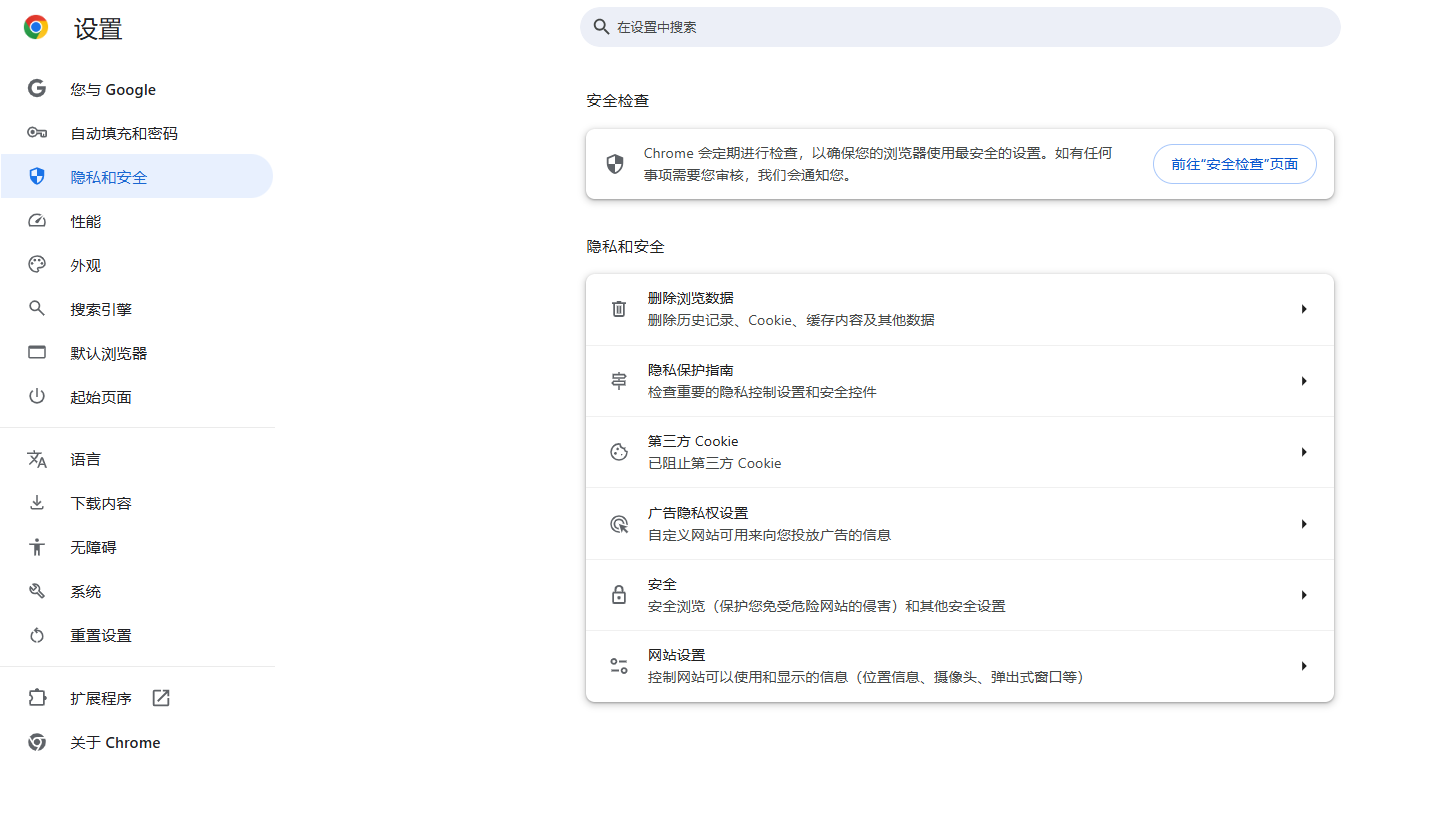1441x840 pixels.
Task: Click the Google G icon in sidebar
Action: (x=37, y=89)
